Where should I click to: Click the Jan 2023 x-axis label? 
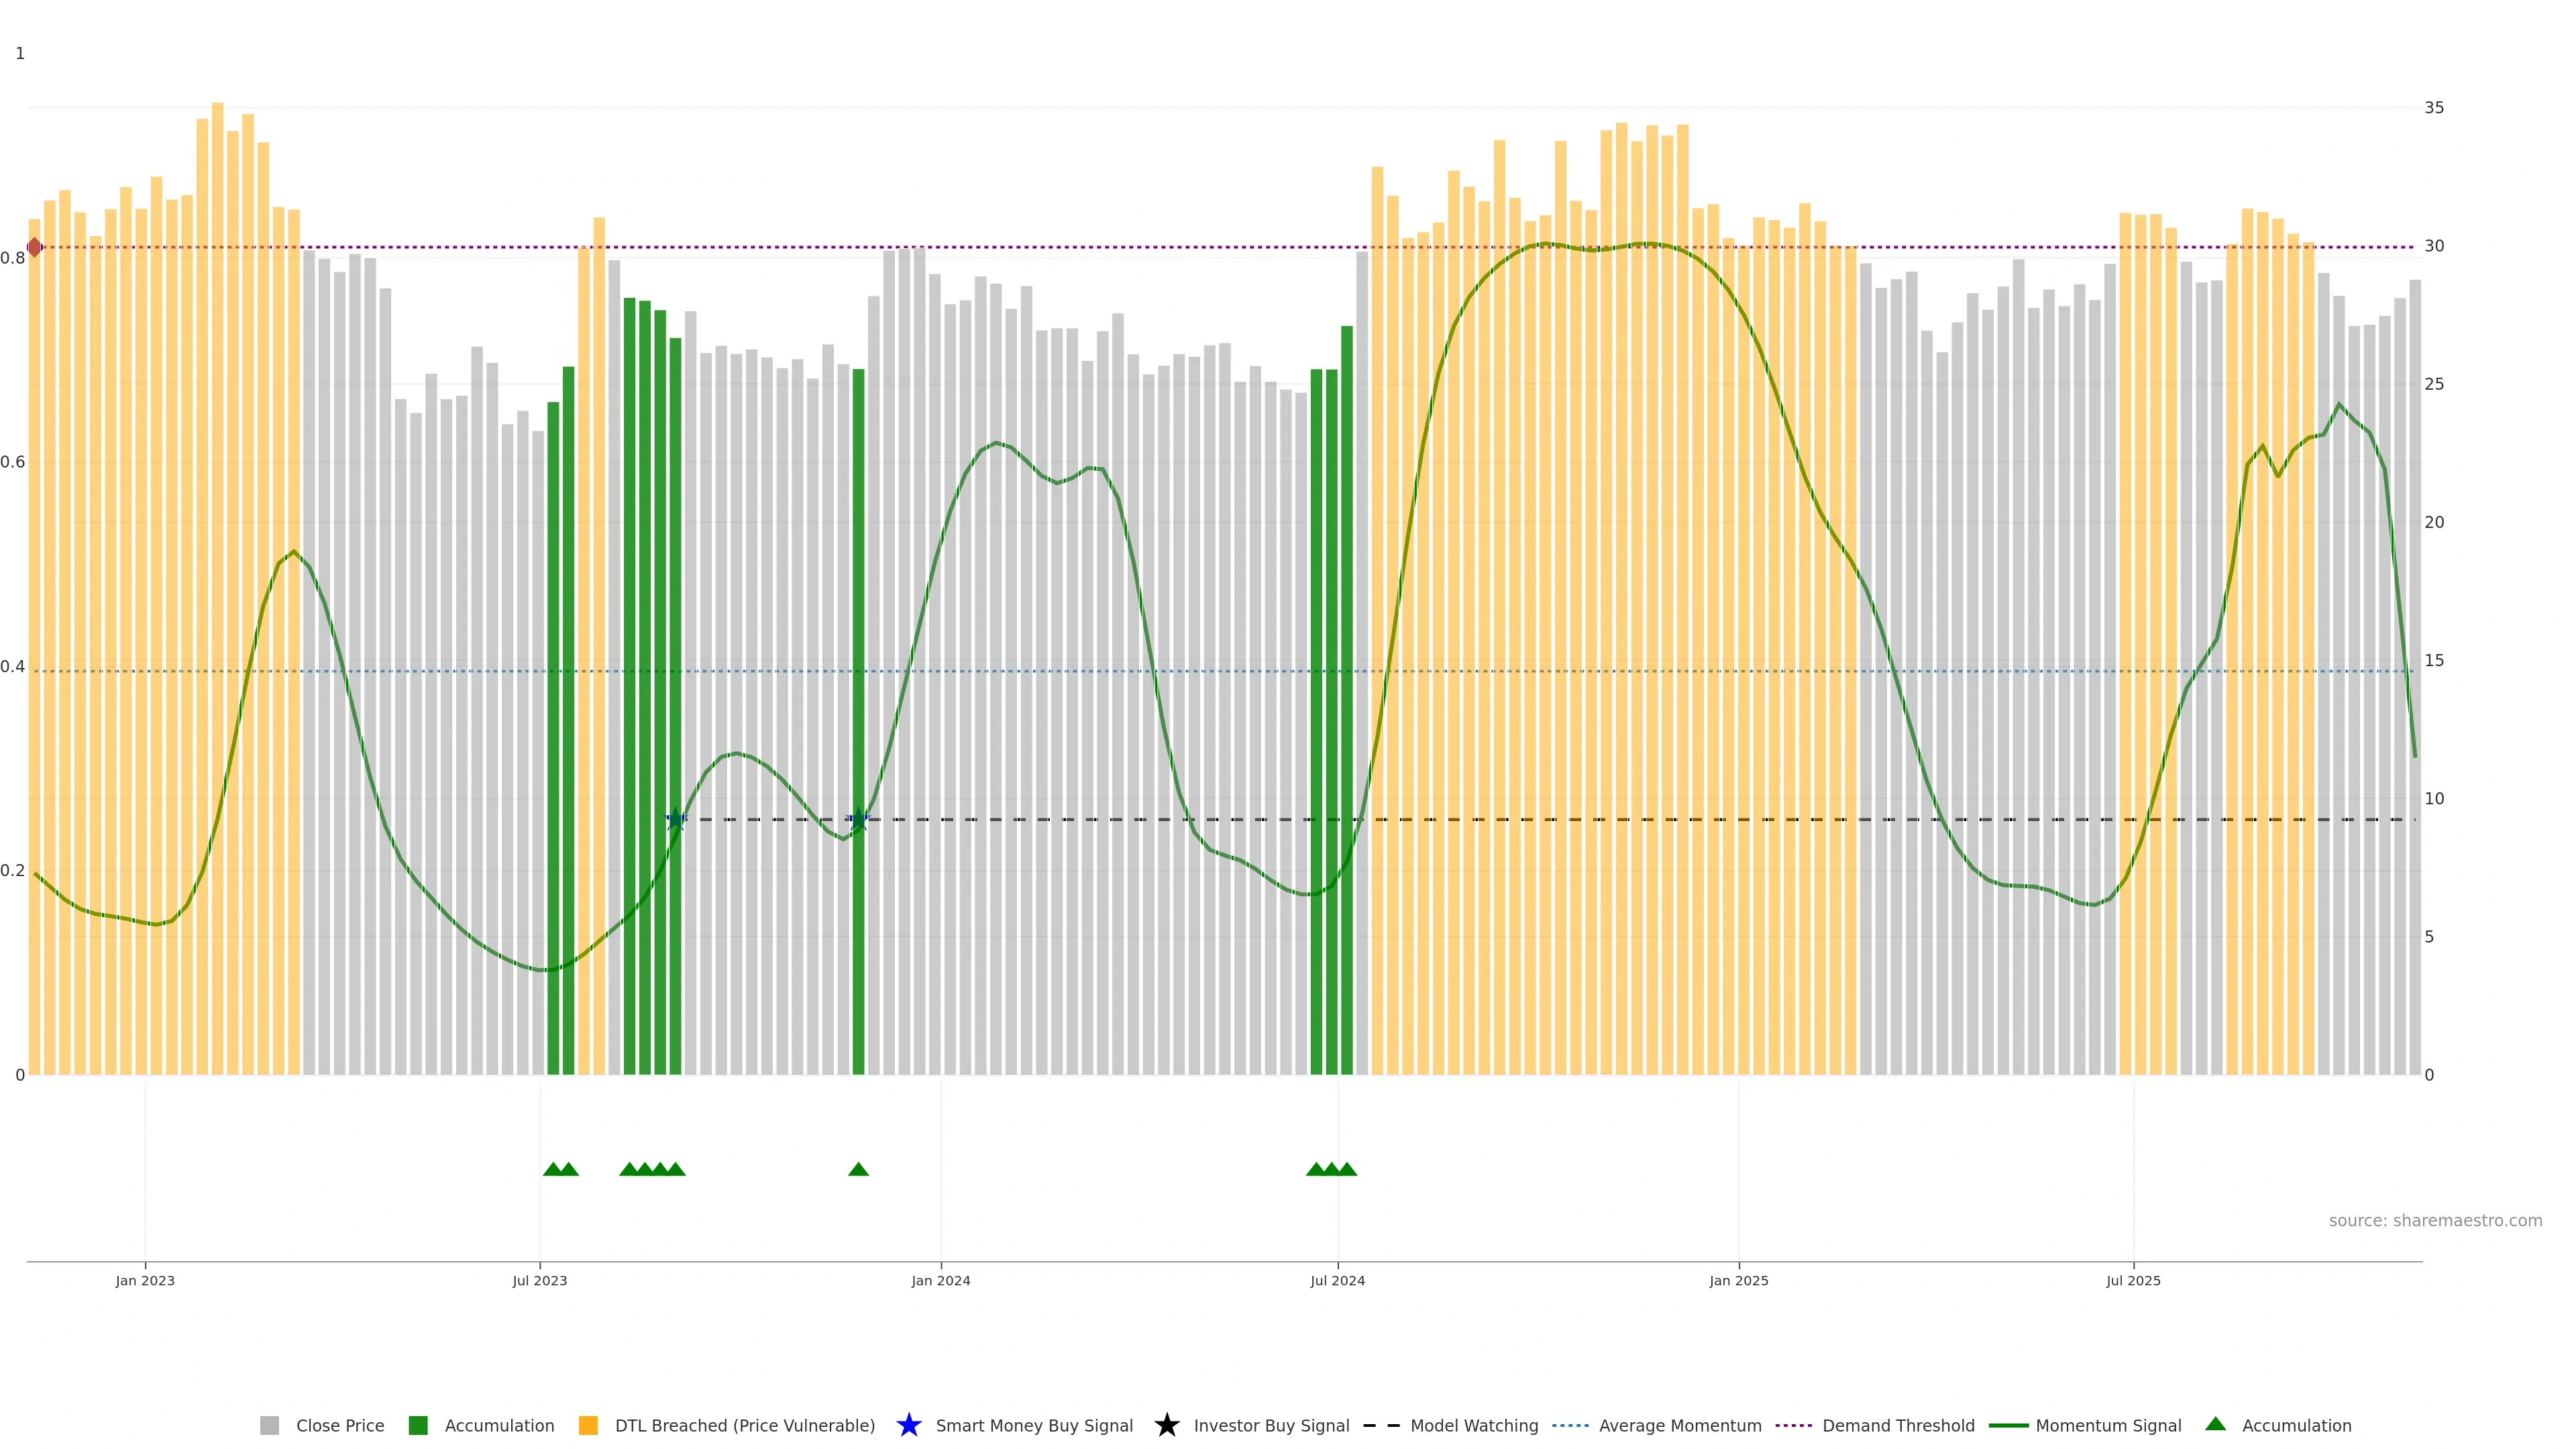pos(145,1280)
